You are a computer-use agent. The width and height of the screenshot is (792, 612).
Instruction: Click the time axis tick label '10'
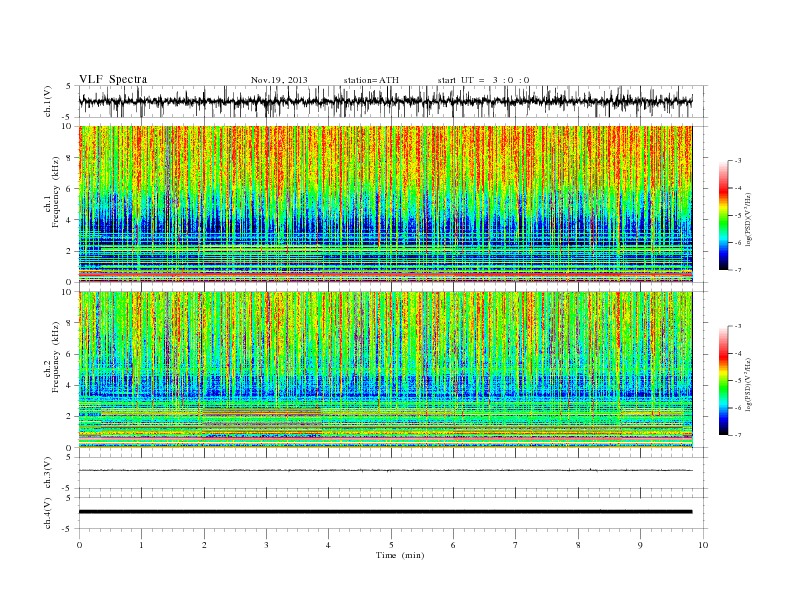(x=703, y=545)
